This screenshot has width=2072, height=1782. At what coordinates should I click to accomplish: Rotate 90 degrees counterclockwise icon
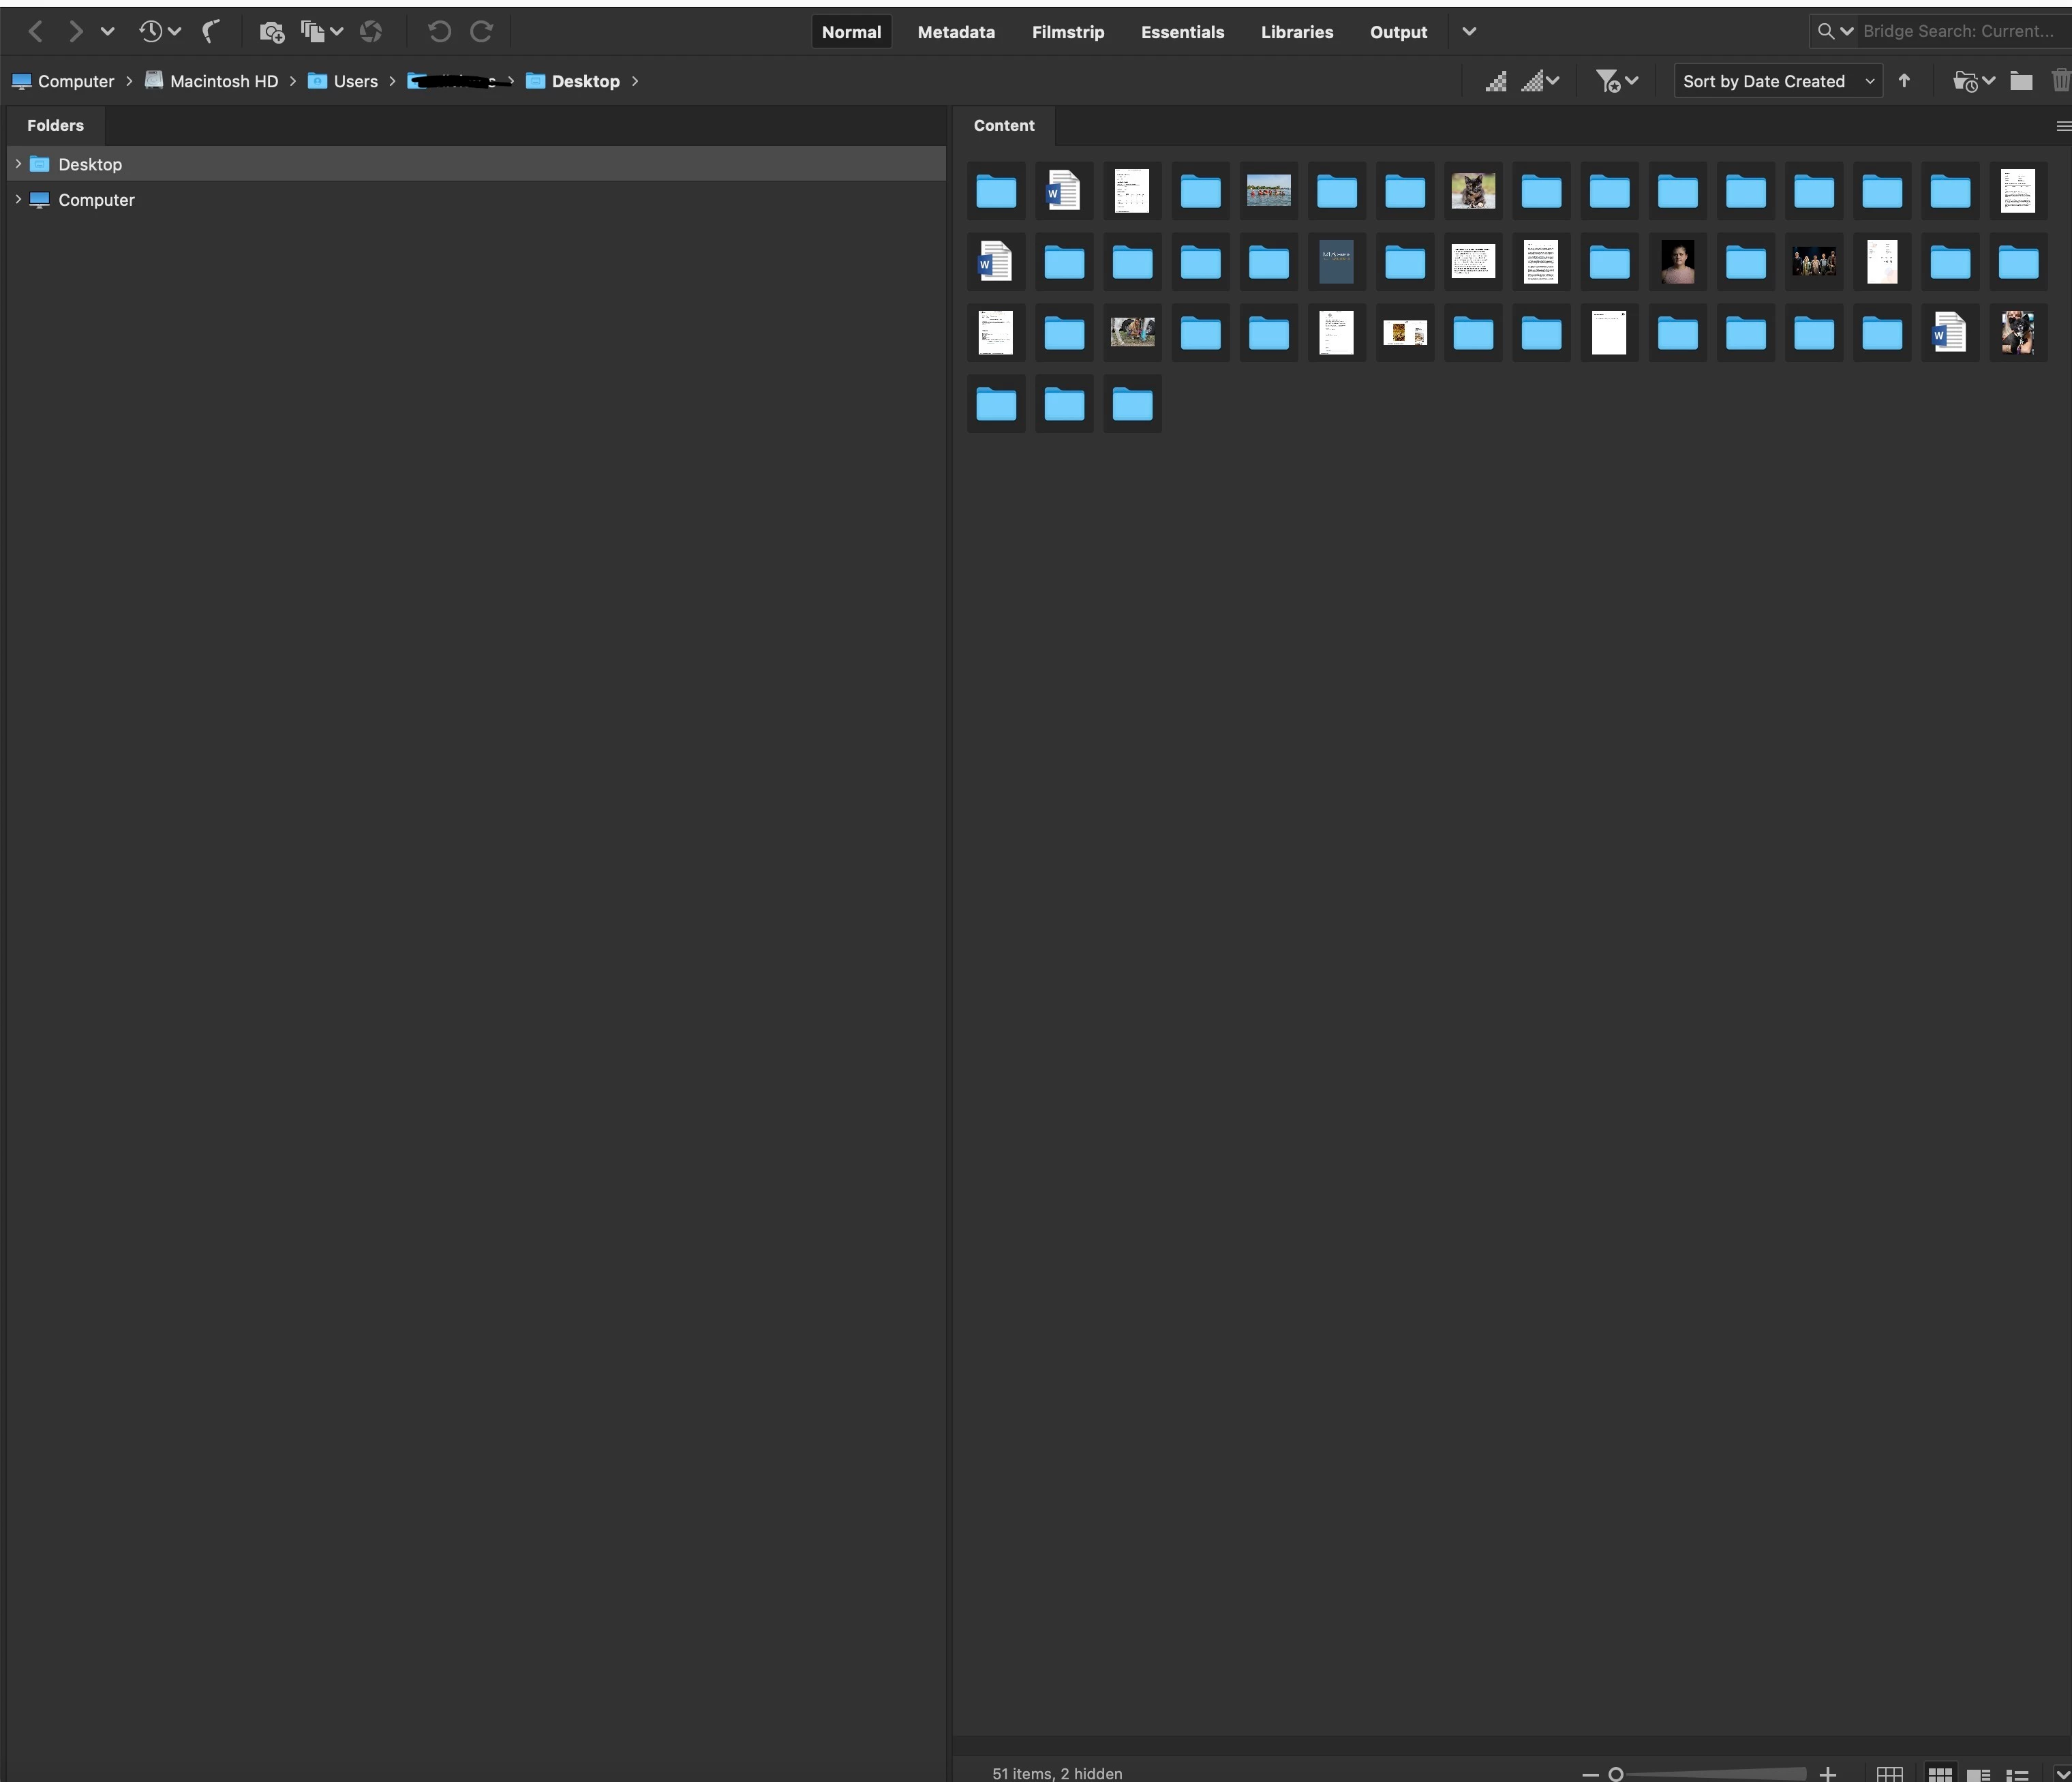[x=439, y=32]
